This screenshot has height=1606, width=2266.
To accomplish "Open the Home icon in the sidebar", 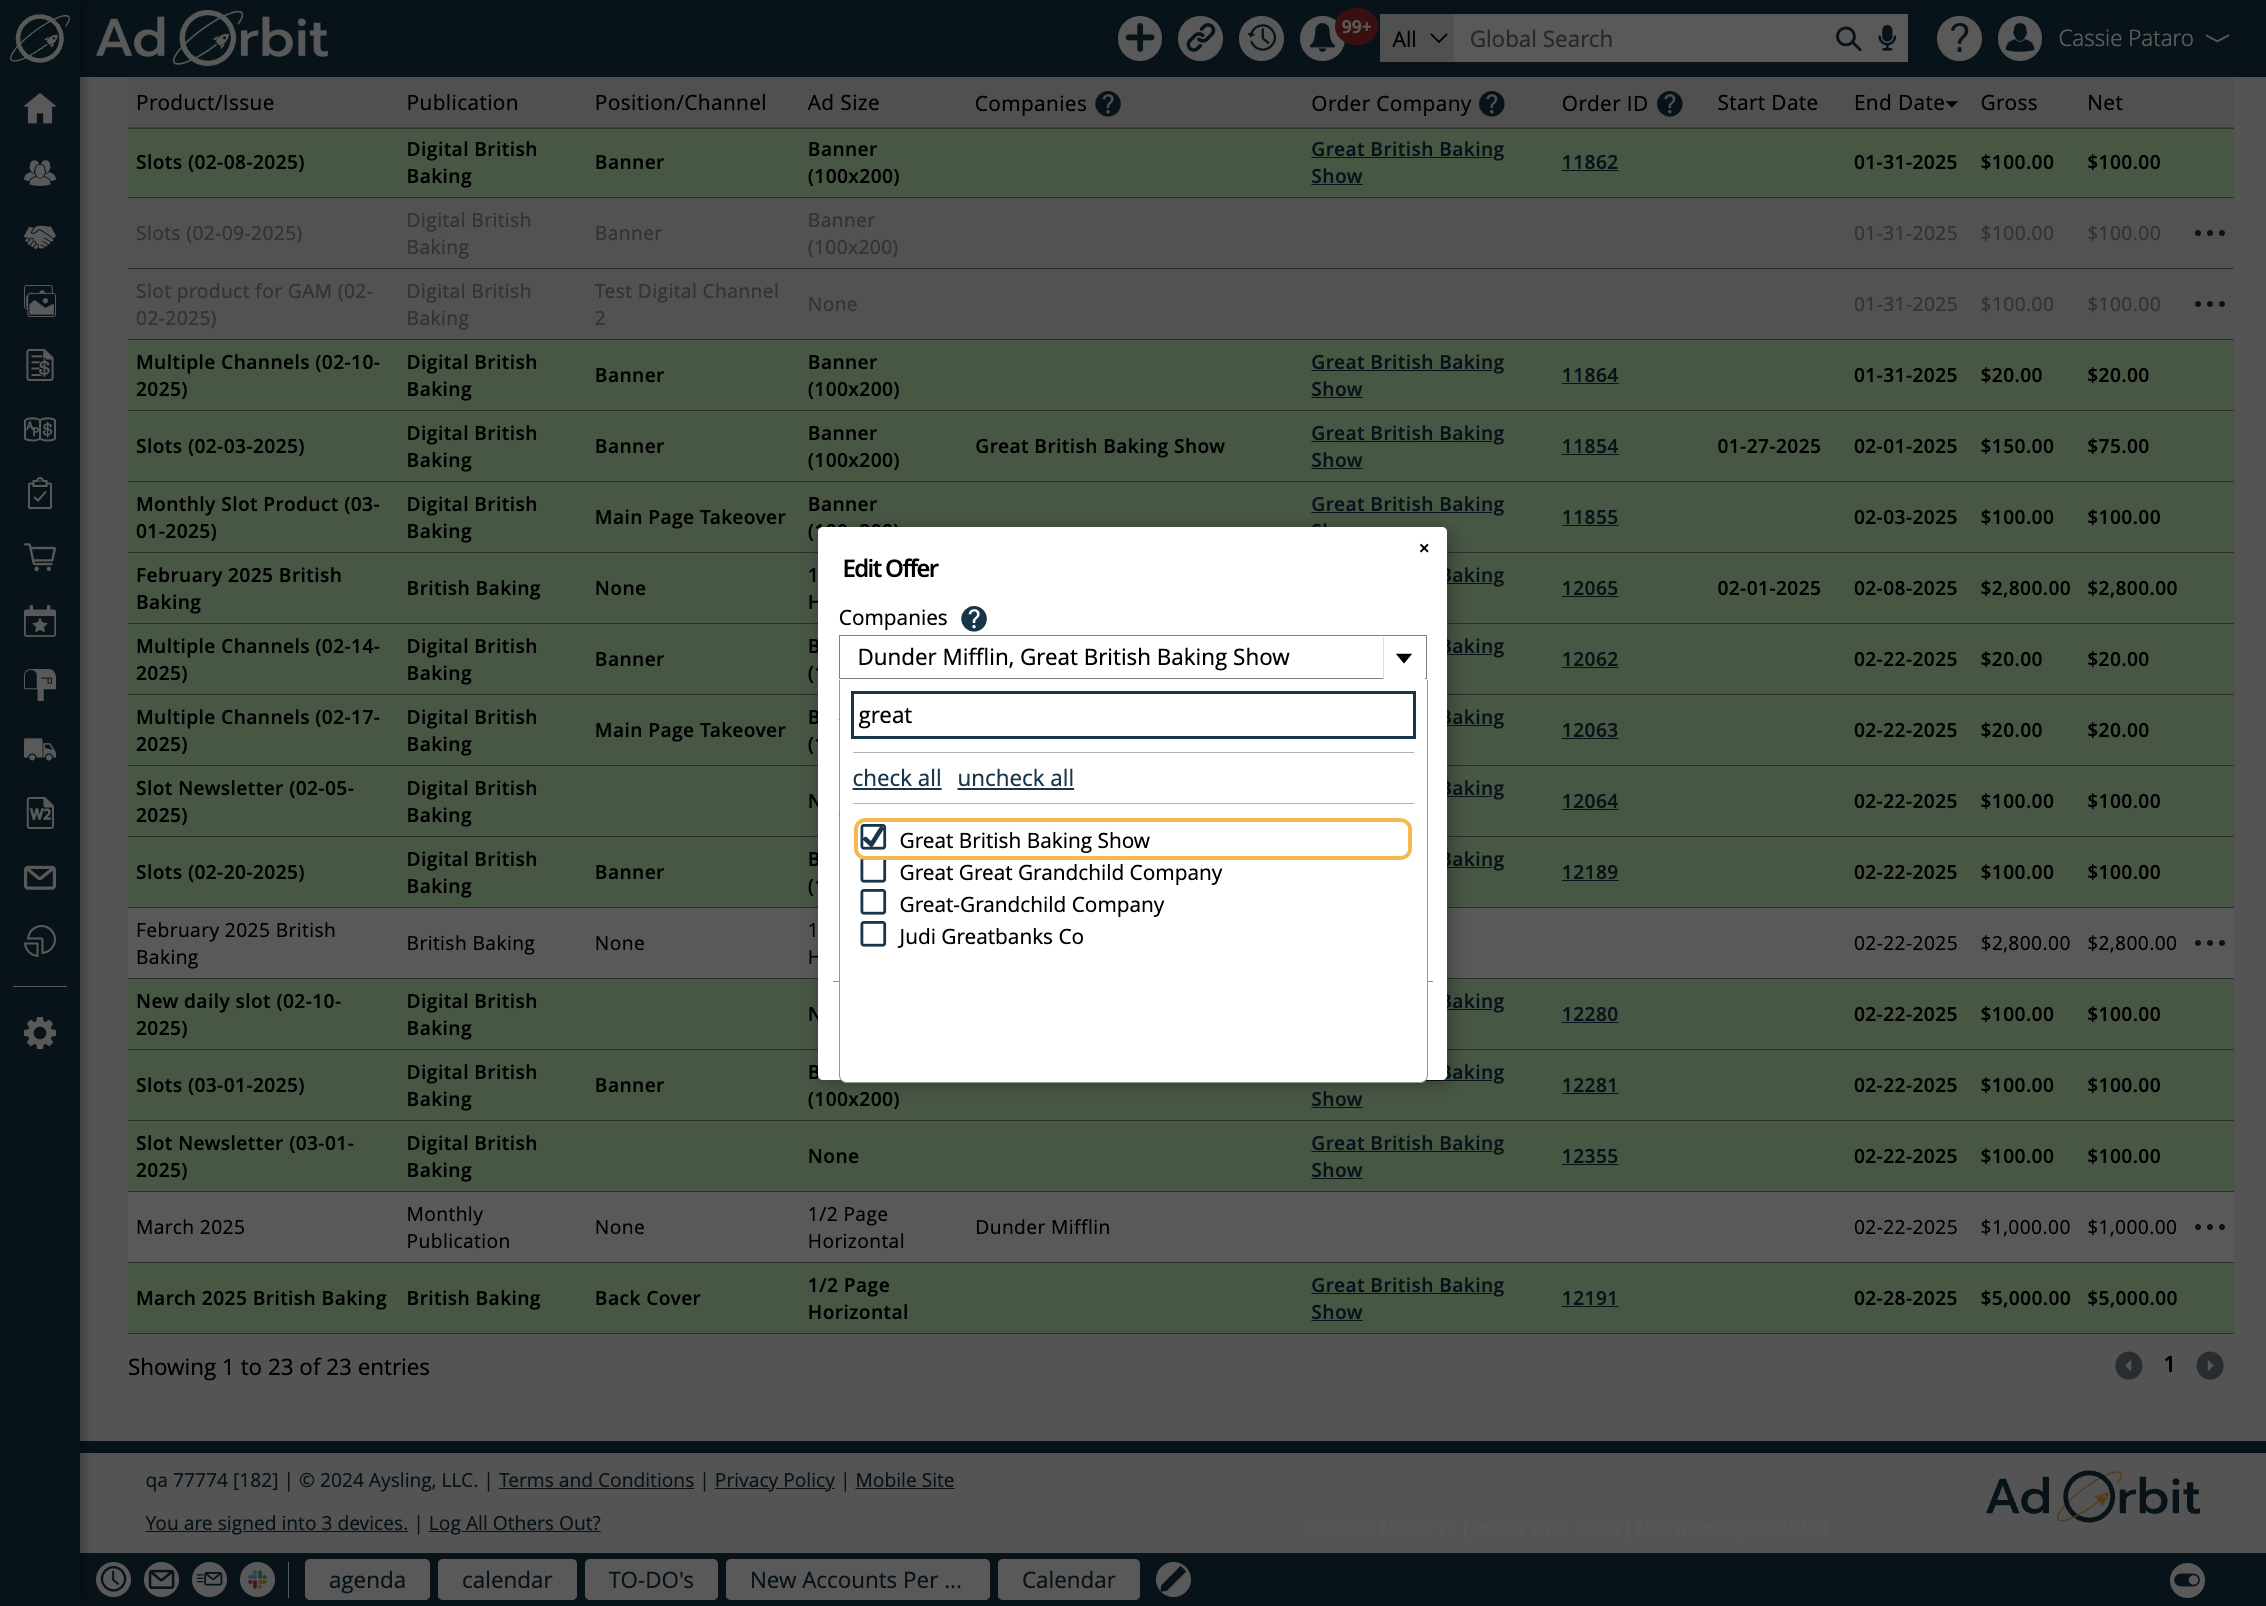I will pyautogui.click(x=39, y=108).
